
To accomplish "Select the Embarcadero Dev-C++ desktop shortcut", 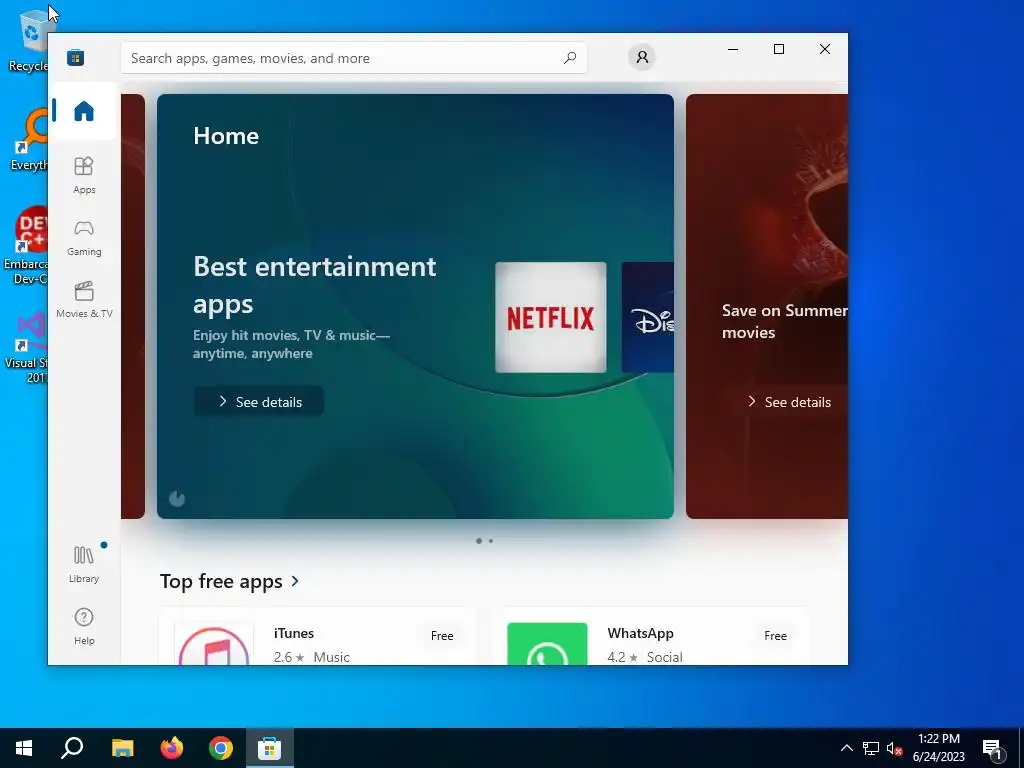I will point(26,246).
